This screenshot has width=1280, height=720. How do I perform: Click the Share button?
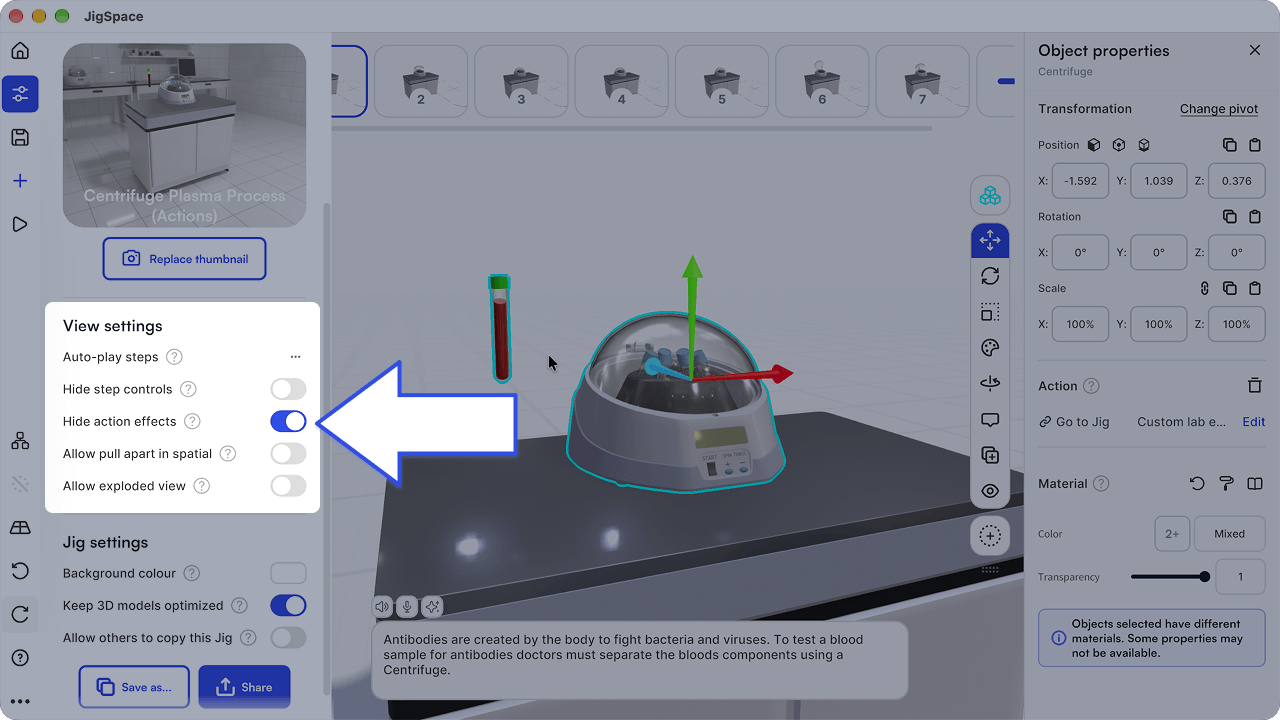(244, 687)
